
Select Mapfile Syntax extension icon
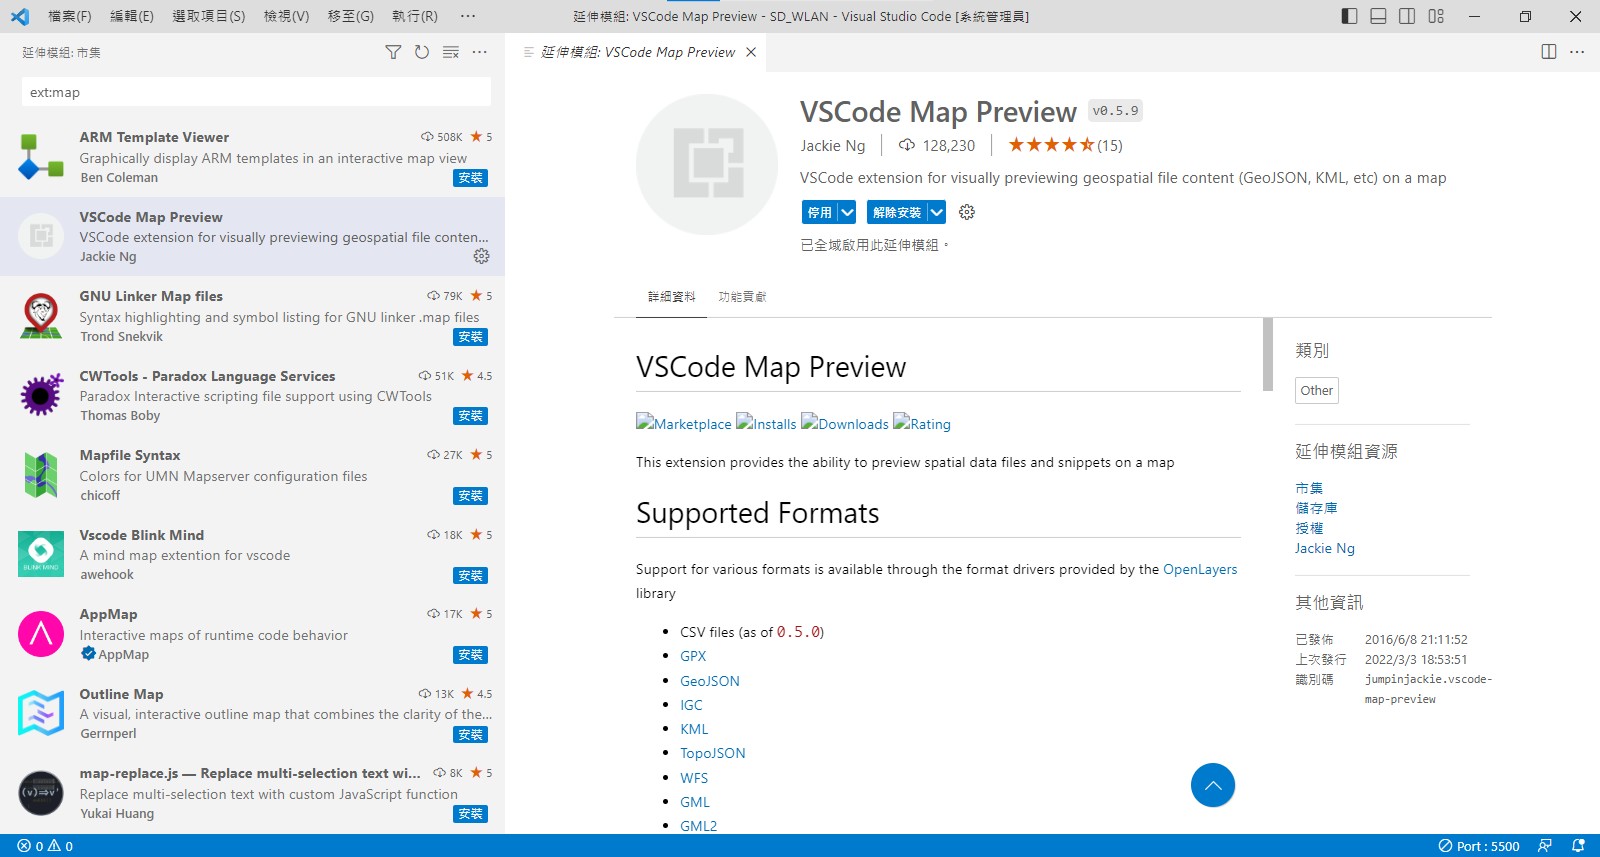(x=41, y=475)
